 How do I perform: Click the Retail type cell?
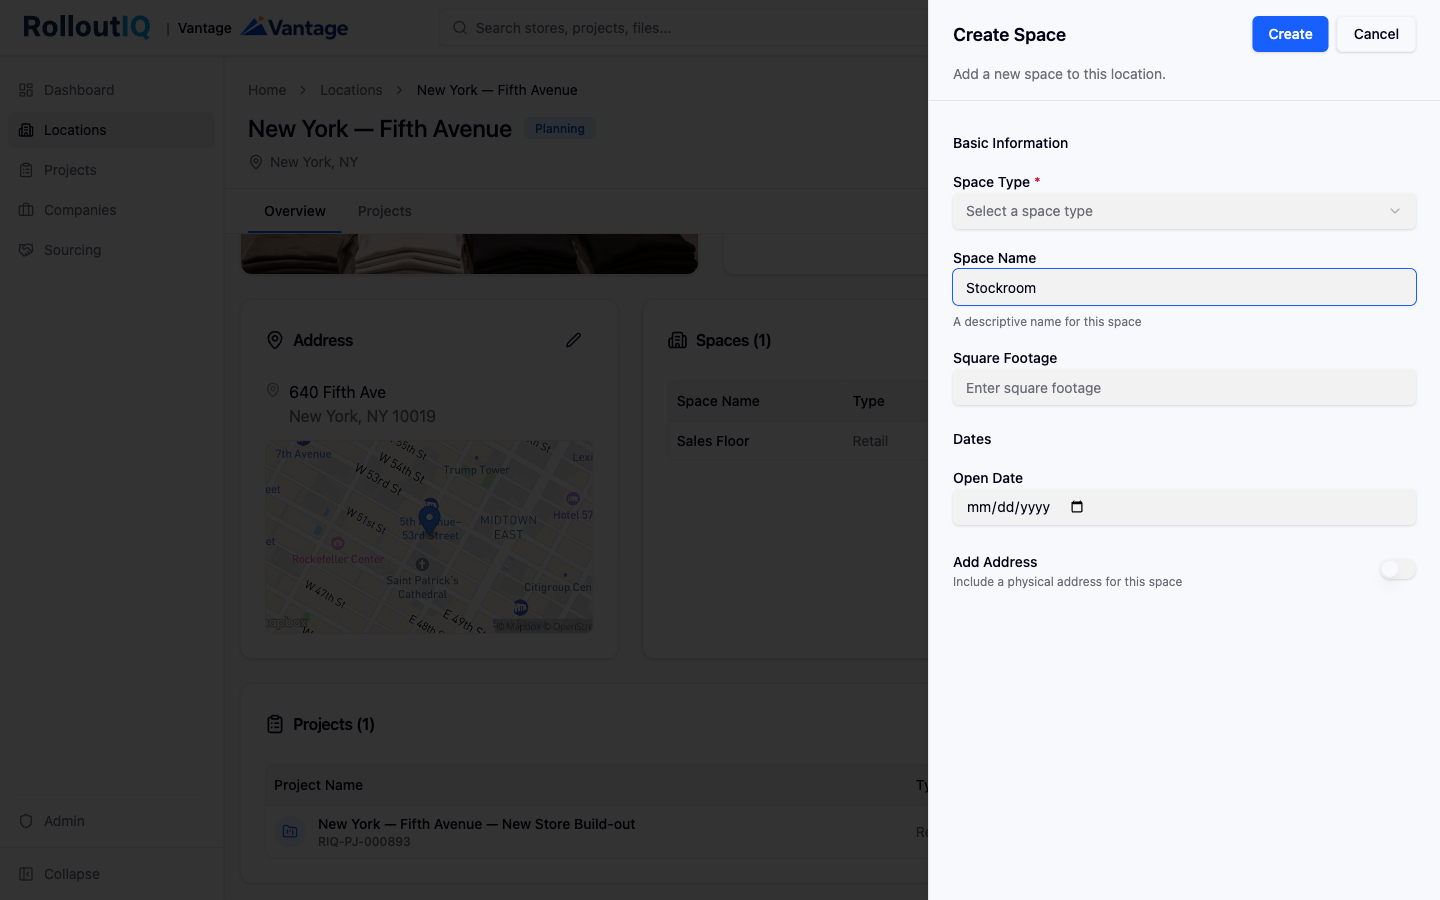[870, 441]
